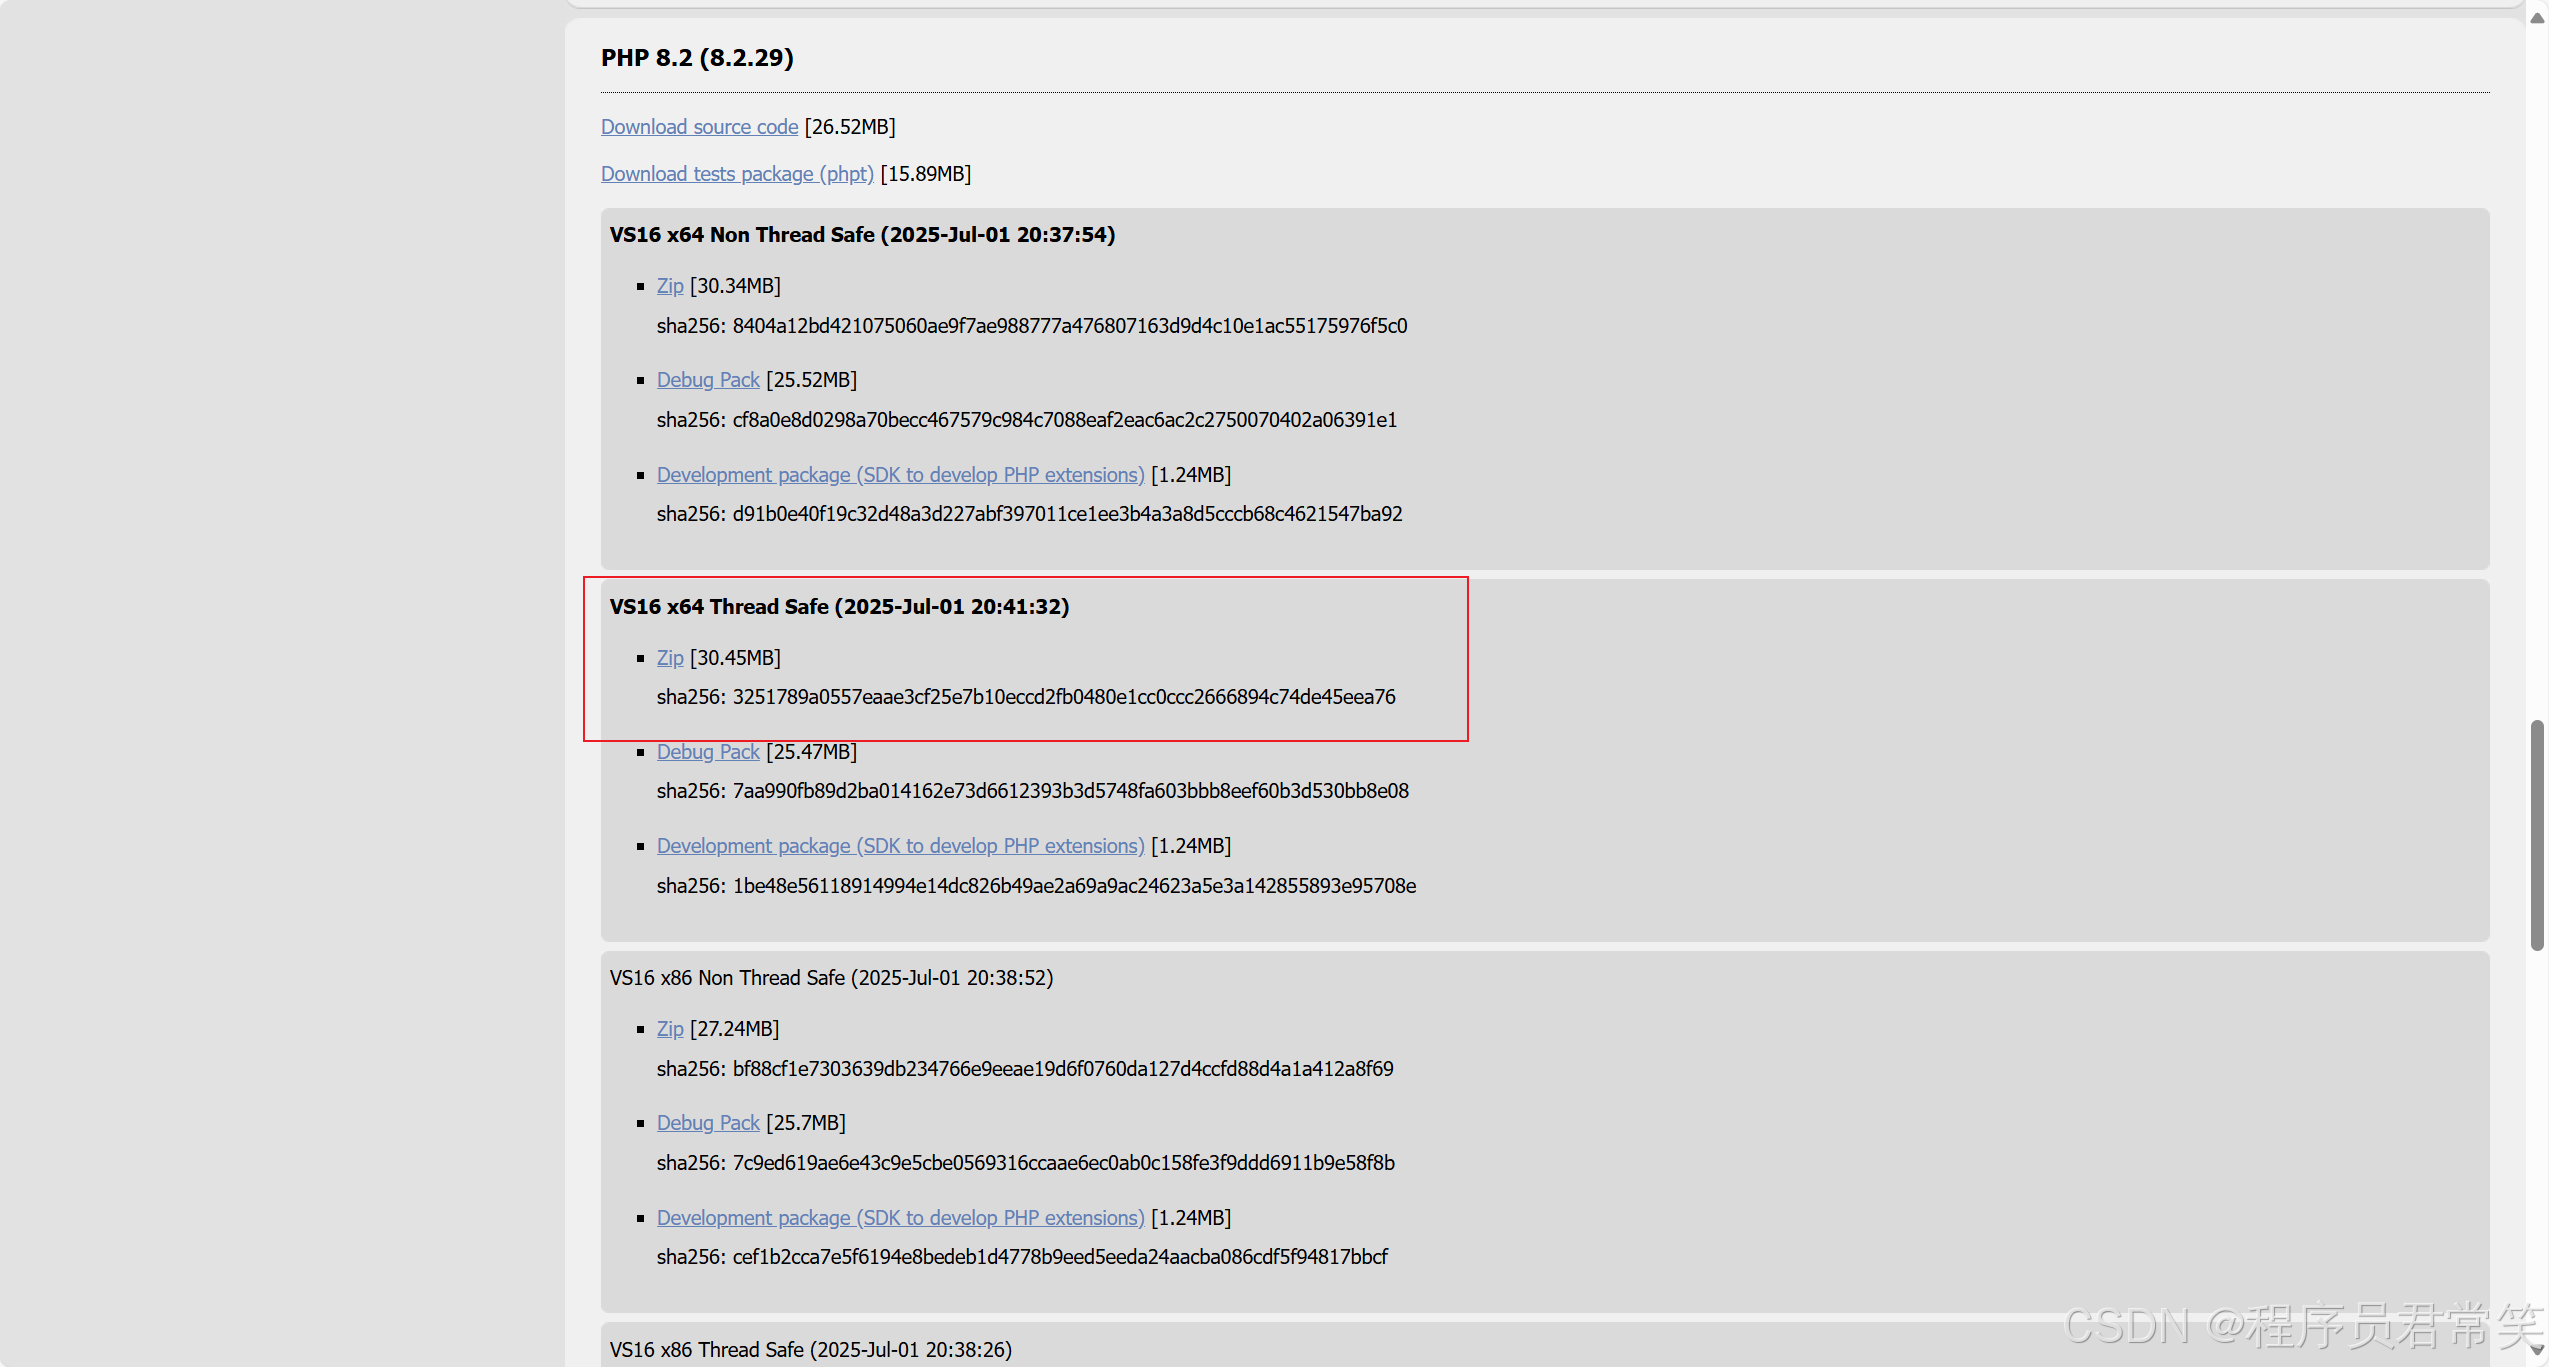Click sha256 hash starting 8404a12bd
The width and height of the screenshot is (2549, 1367).
(x=1070, y=326)
